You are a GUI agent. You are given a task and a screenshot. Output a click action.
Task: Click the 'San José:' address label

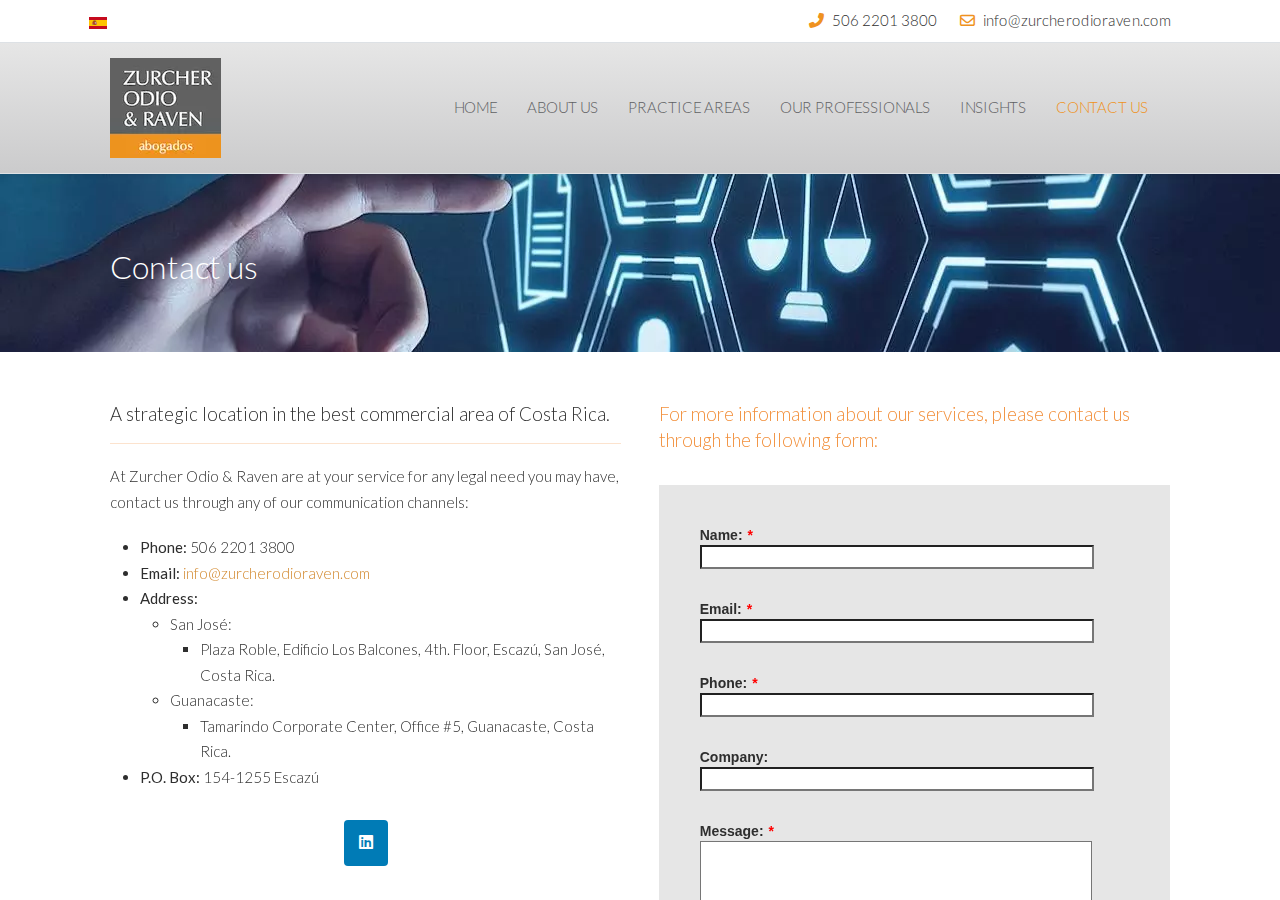200,624
